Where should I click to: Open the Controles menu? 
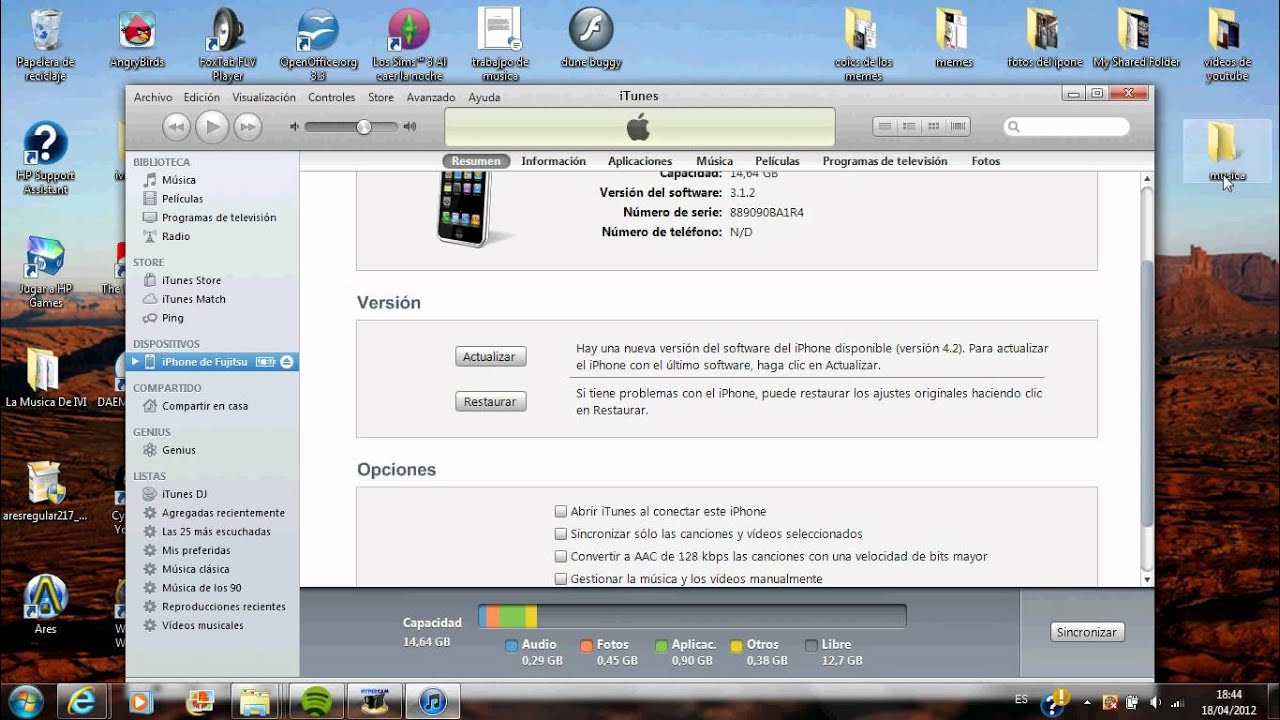331,97
